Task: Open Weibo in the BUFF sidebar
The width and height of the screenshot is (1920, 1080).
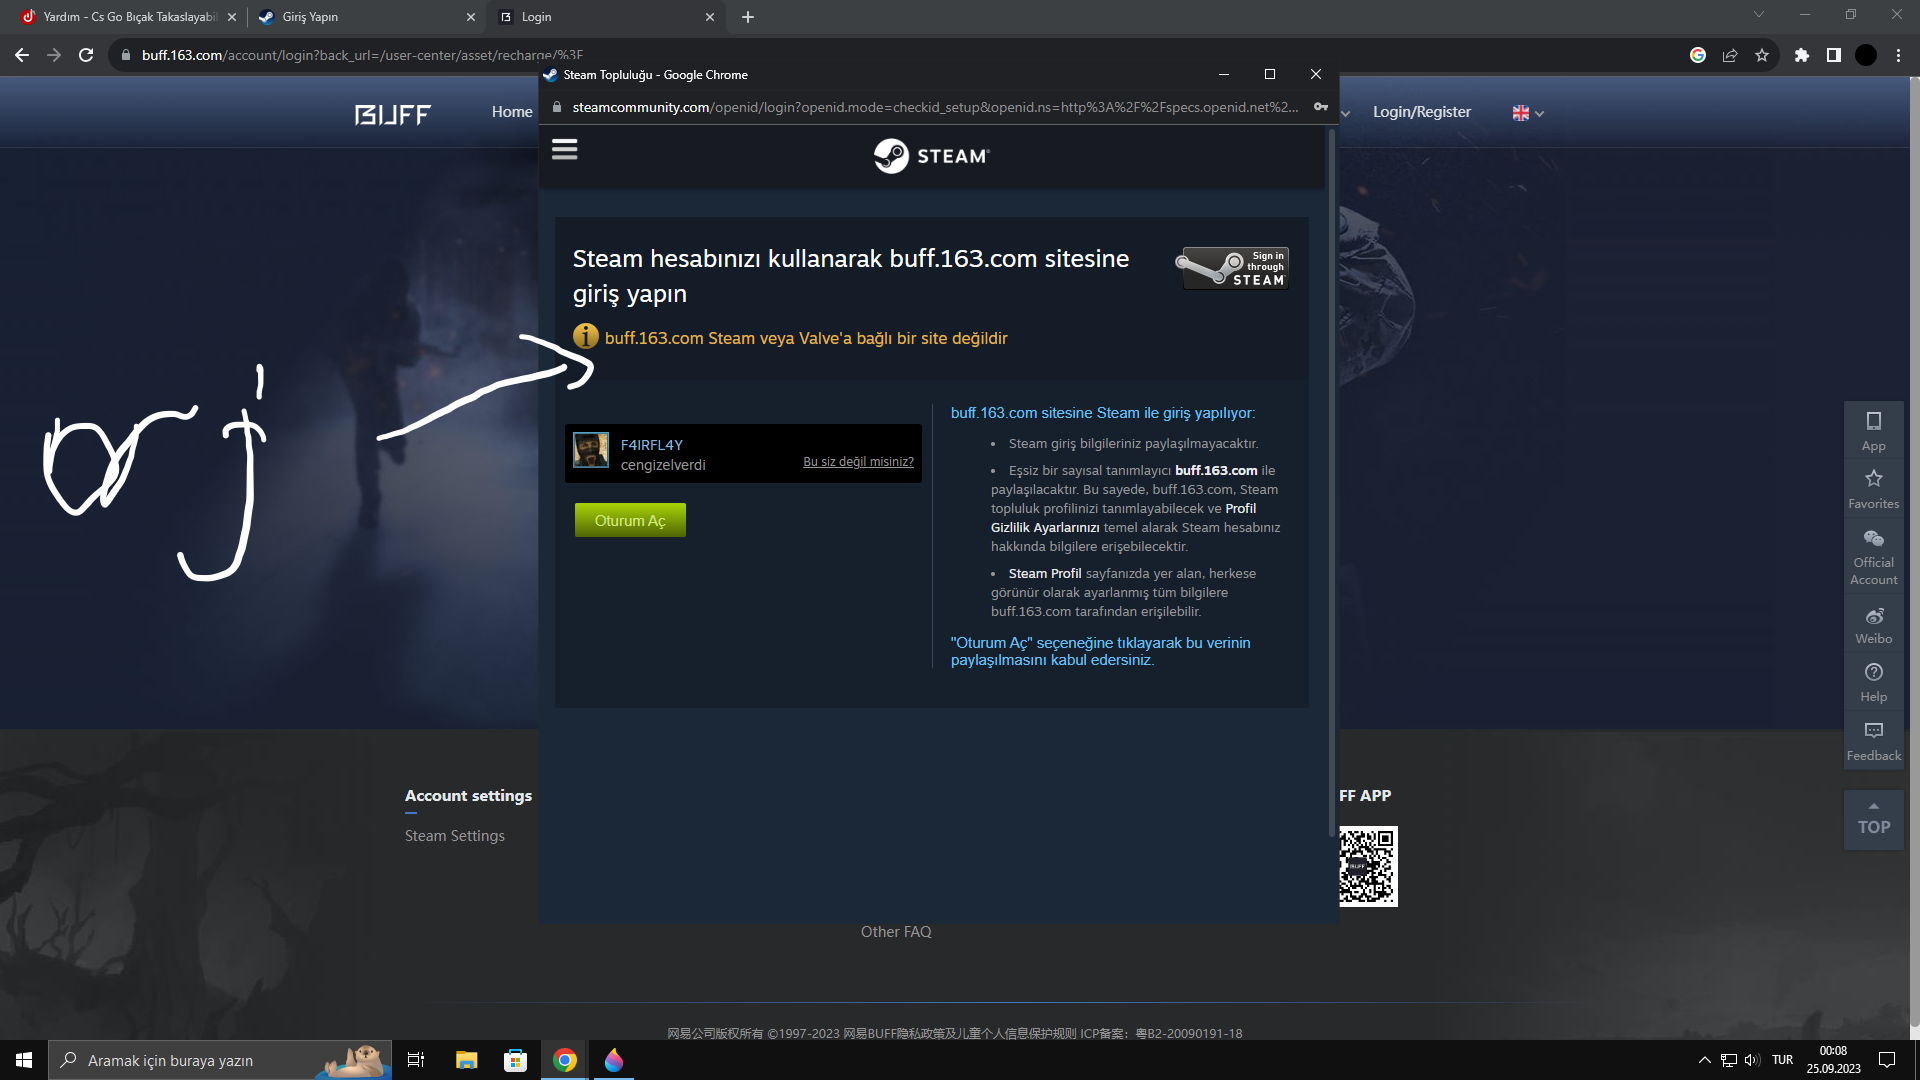Action: (1874, 625)
